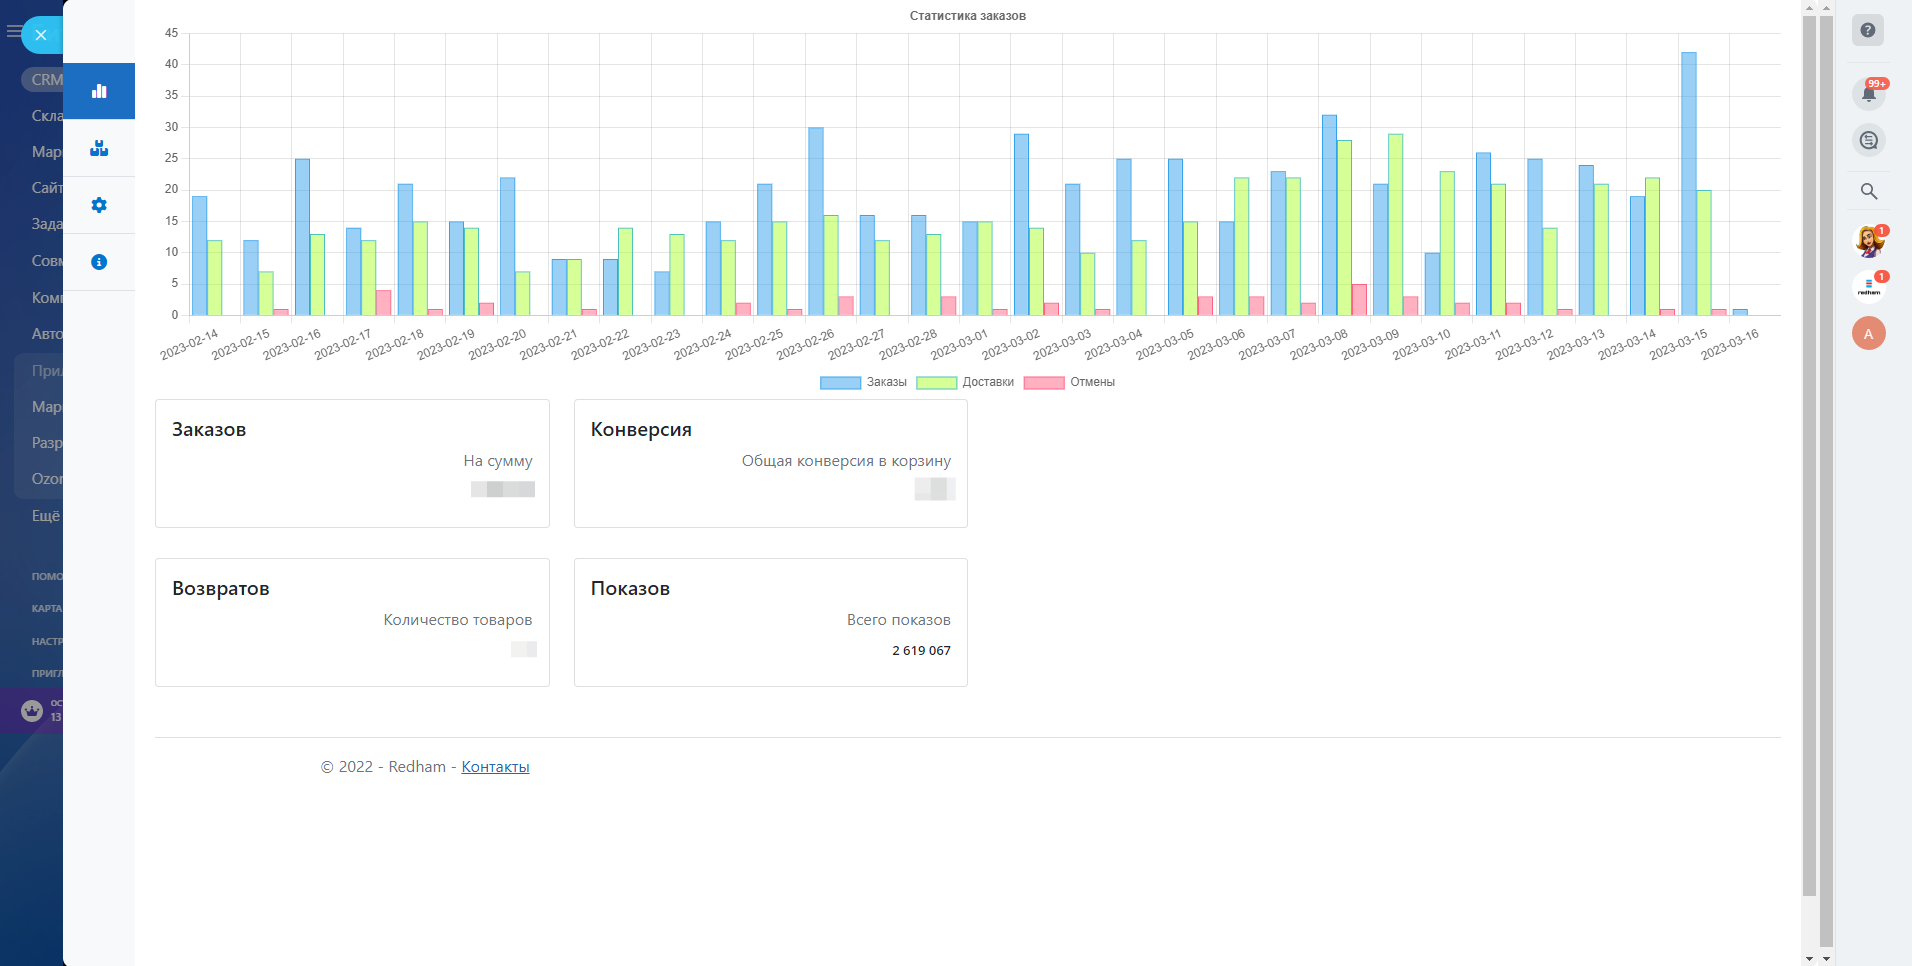This screenshot has width=1912, height=966.
Task: Click the tallest blue orders bar for 2023-03-15
Action: [1688, 184]
